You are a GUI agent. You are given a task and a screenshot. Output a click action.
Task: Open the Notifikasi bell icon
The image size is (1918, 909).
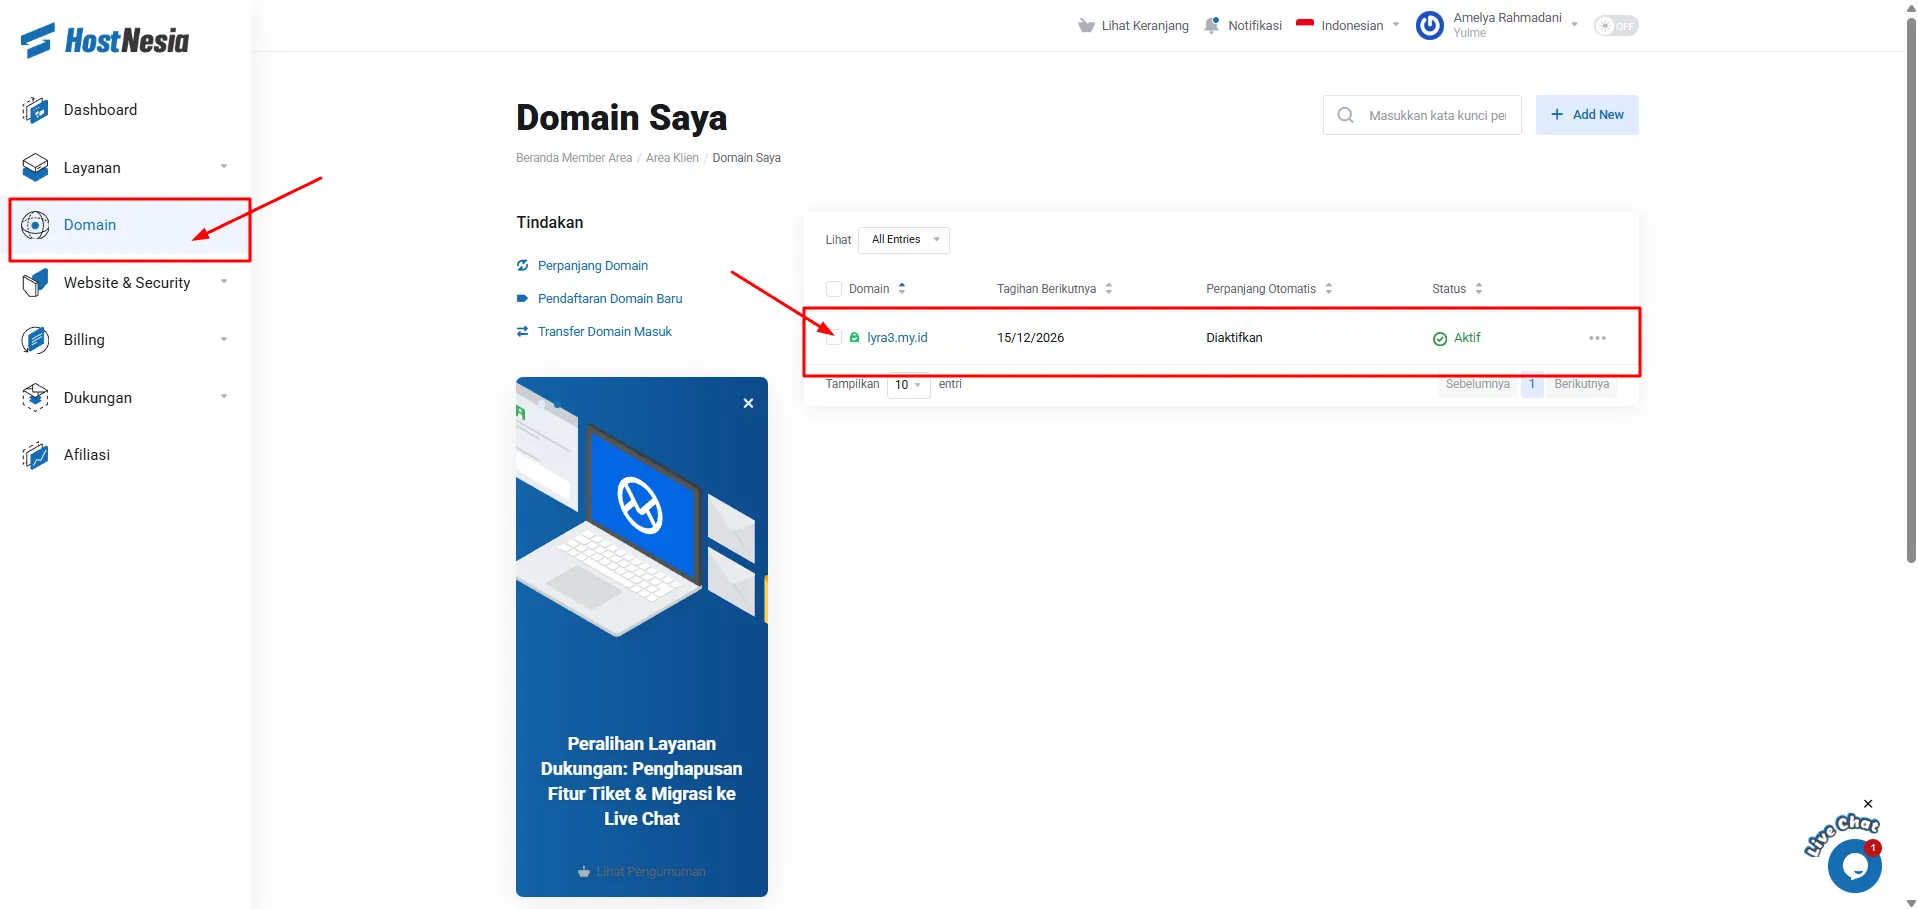click(x=1212, y=26)
